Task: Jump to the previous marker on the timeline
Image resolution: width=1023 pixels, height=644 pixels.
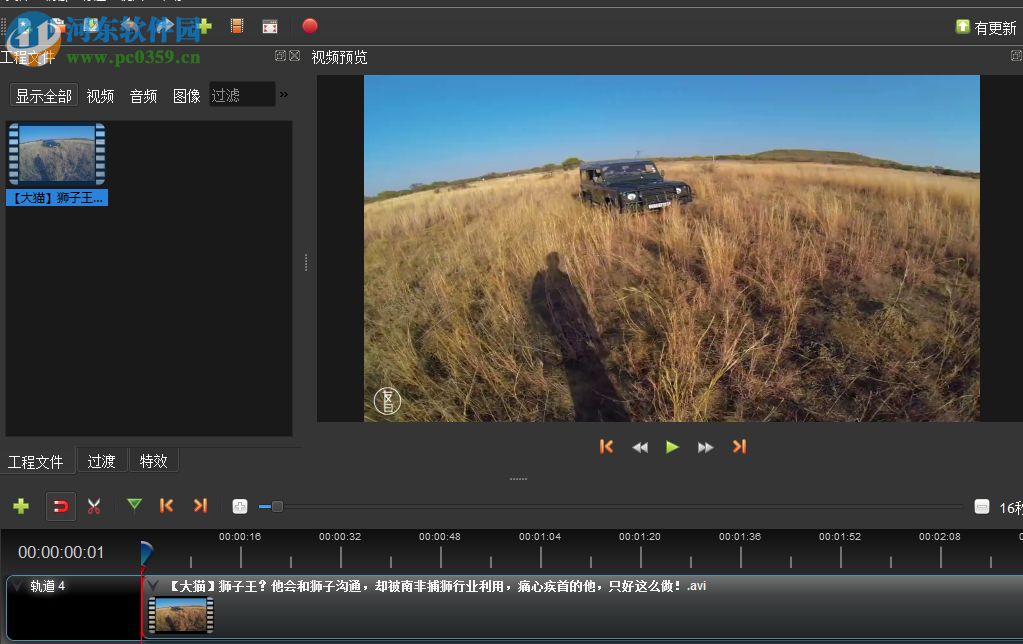Action: click(167, 506)
